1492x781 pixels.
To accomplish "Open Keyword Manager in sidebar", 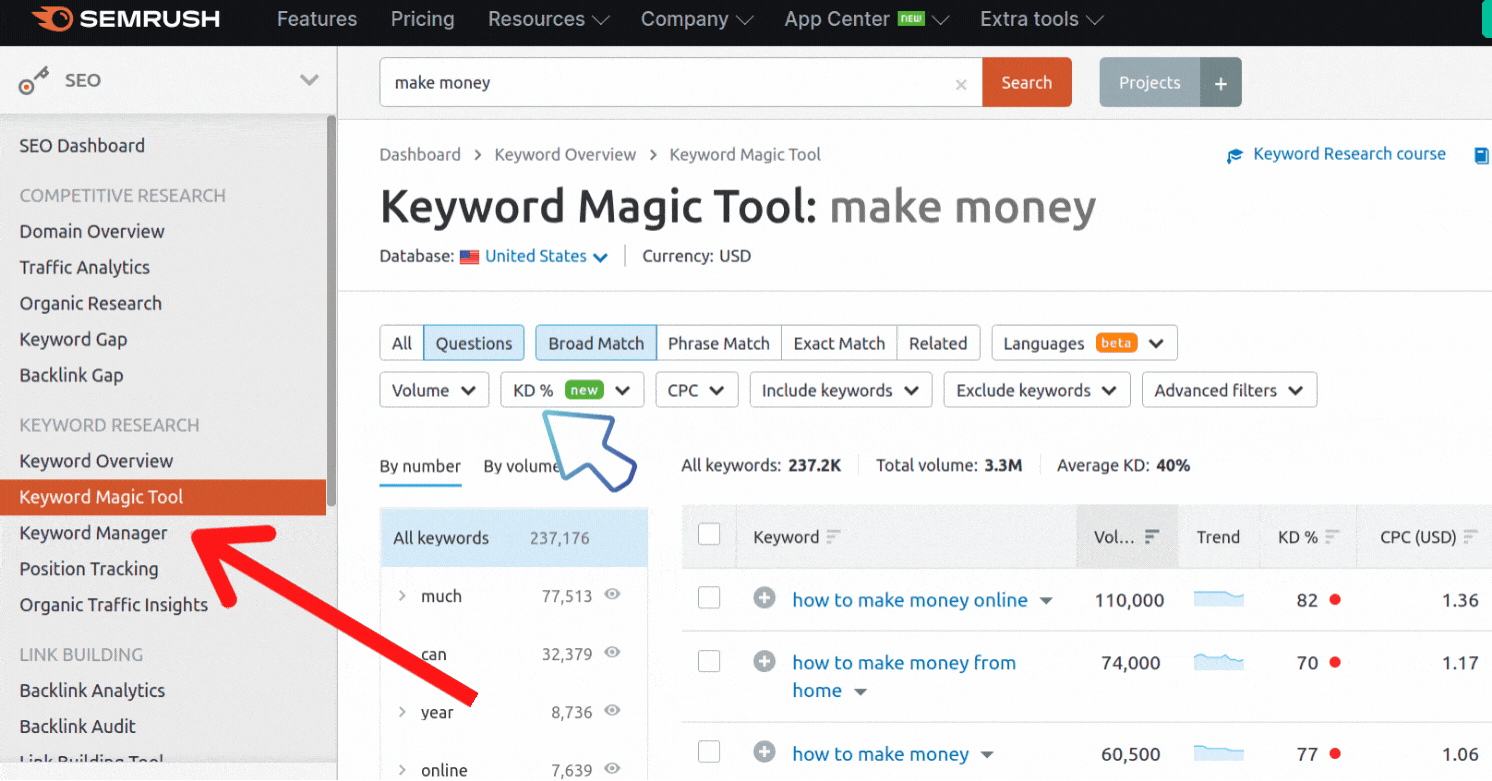I will tap(94, 533).
